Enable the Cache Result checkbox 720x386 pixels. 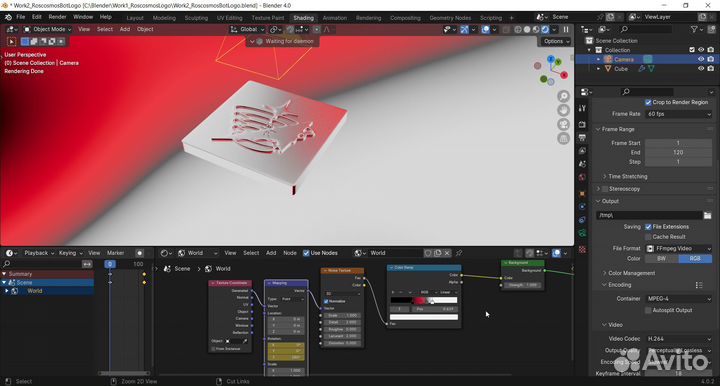tap(648, 237)
